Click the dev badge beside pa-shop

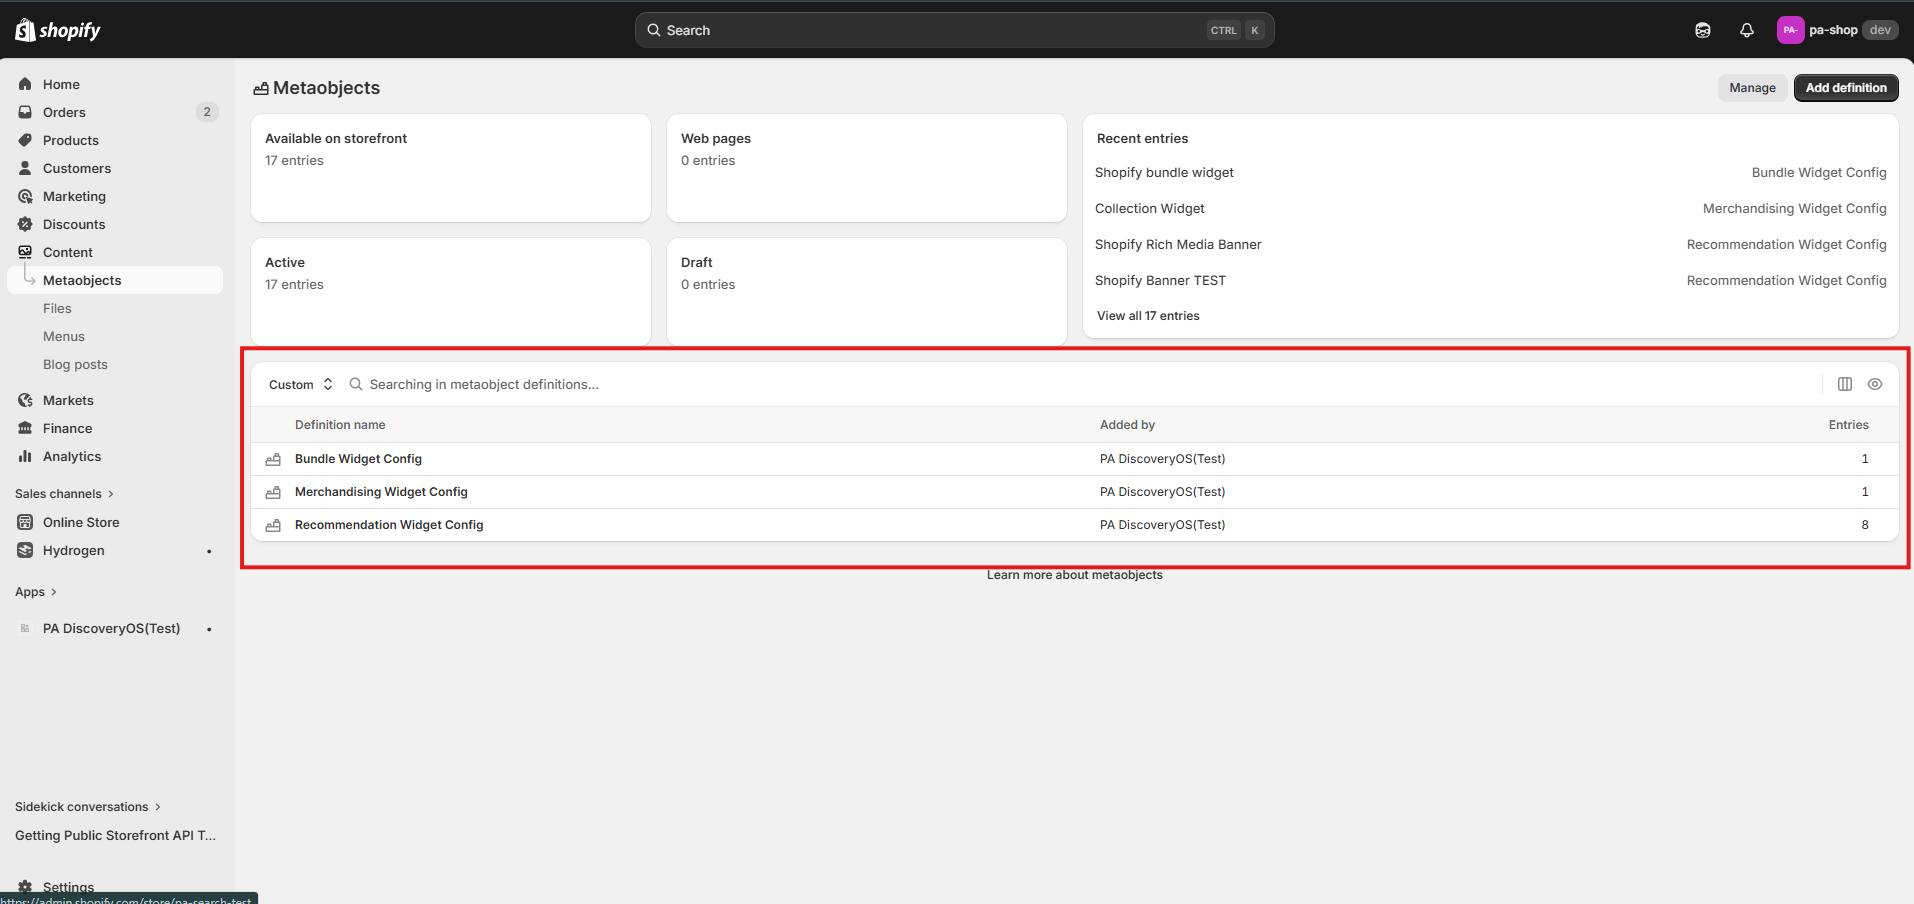coord(1880,30)
